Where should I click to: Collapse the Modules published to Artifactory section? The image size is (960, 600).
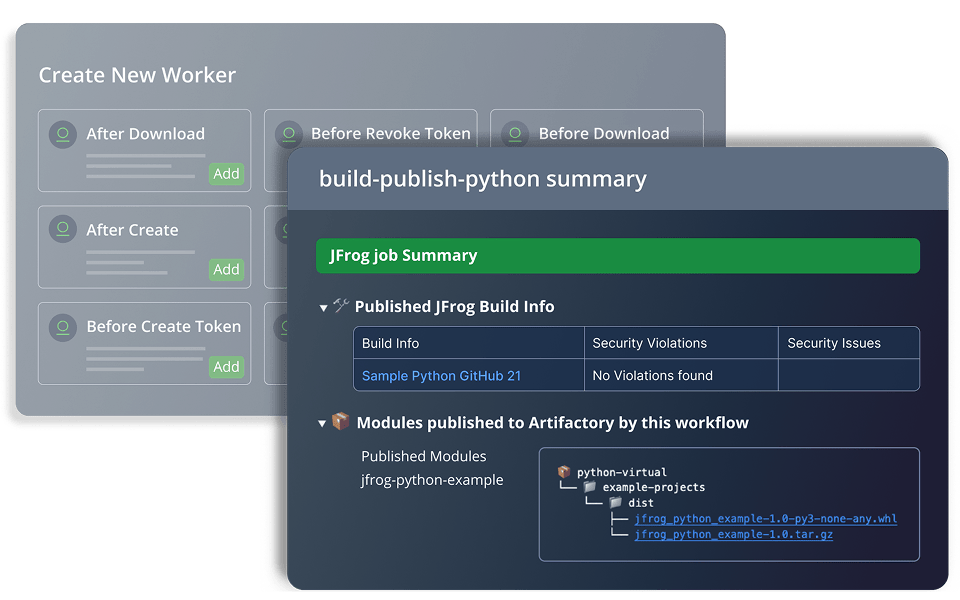coord(322,424)
